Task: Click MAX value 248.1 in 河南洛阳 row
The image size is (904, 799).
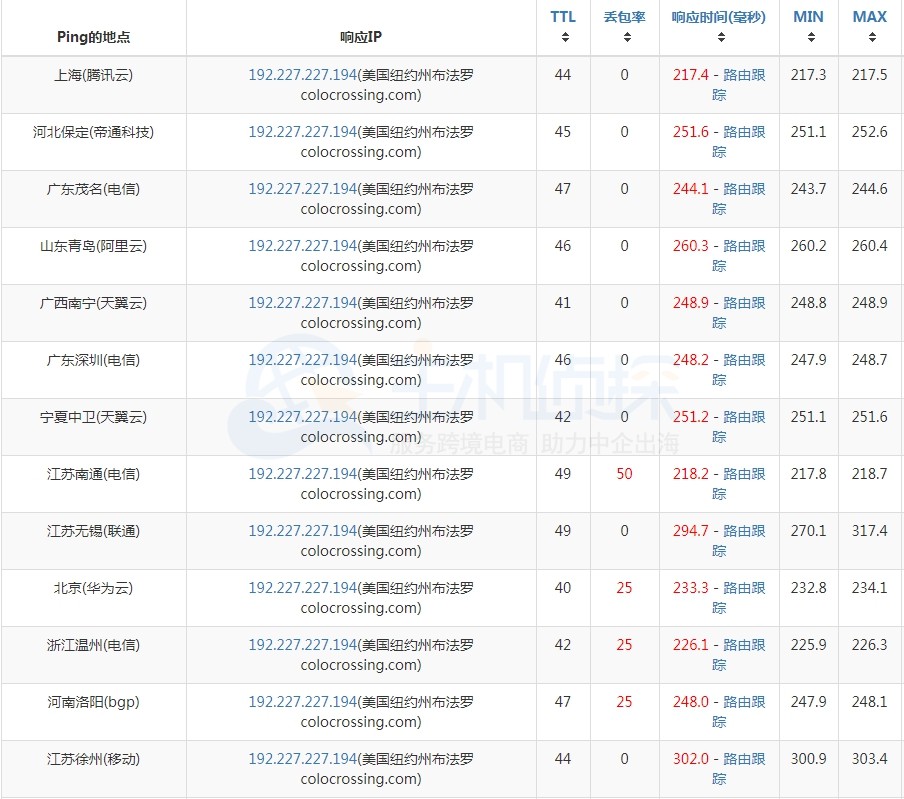Action: coord(869,703)
